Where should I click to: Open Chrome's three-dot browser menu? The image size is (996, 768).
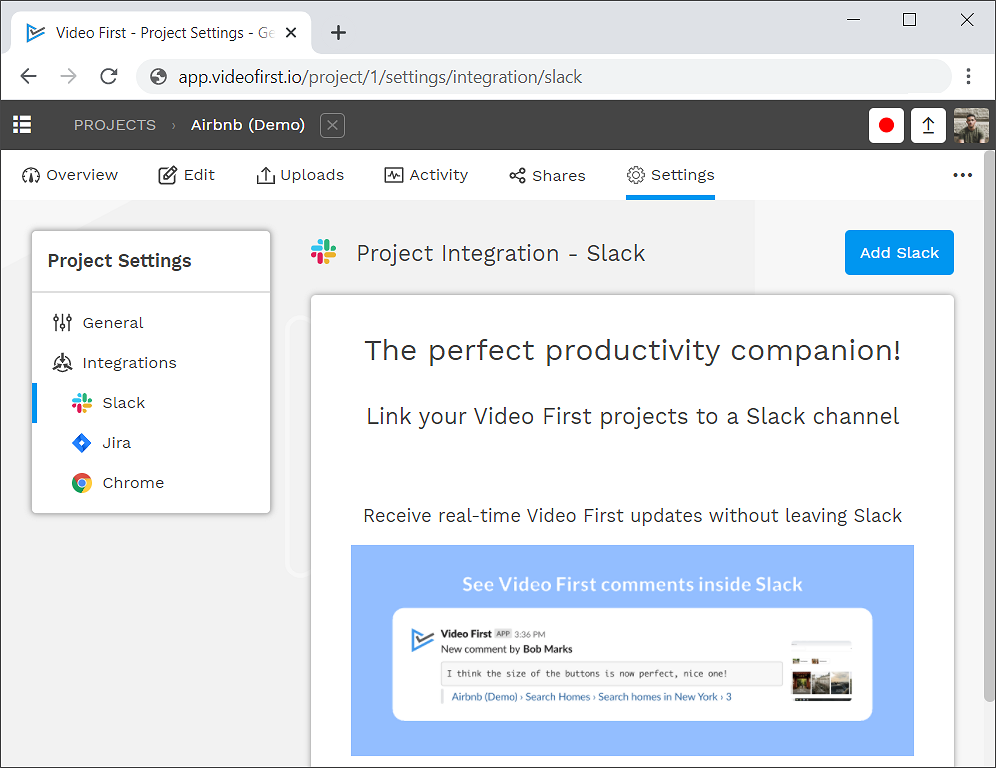(968, 77)
